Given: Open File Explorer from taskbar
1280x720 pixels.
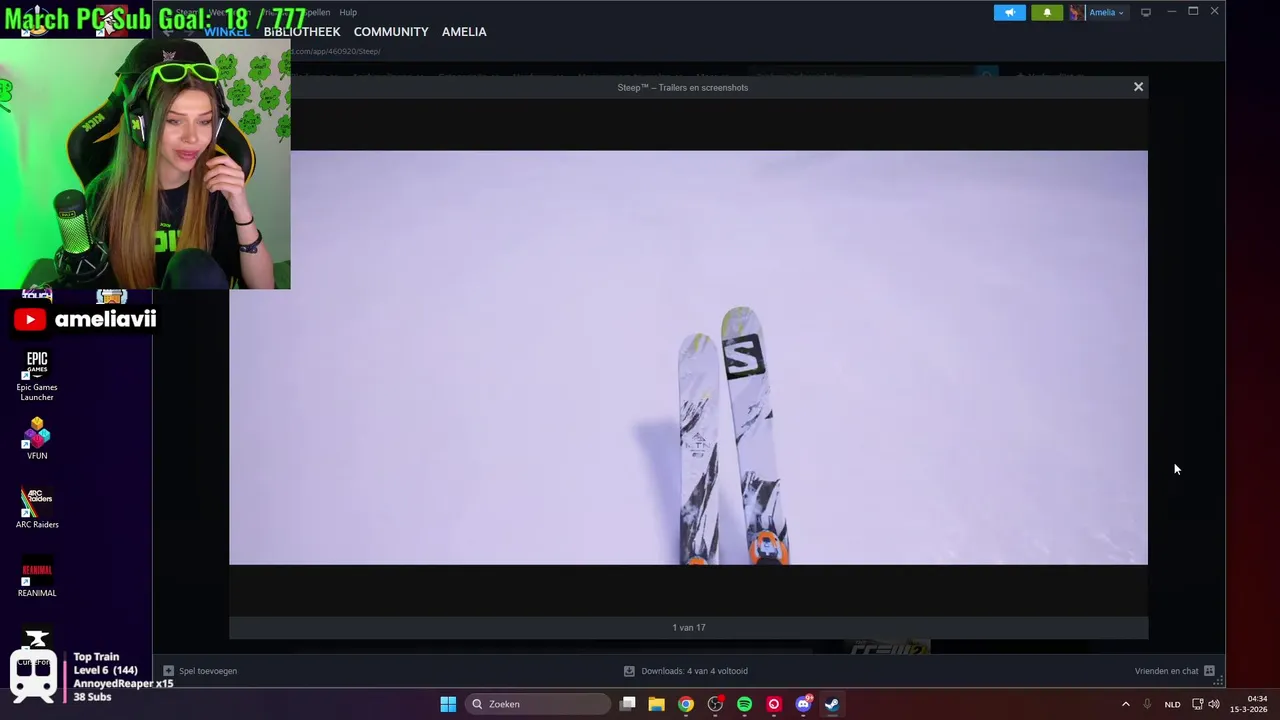Looking at the screenshot, I should [656, 704].
